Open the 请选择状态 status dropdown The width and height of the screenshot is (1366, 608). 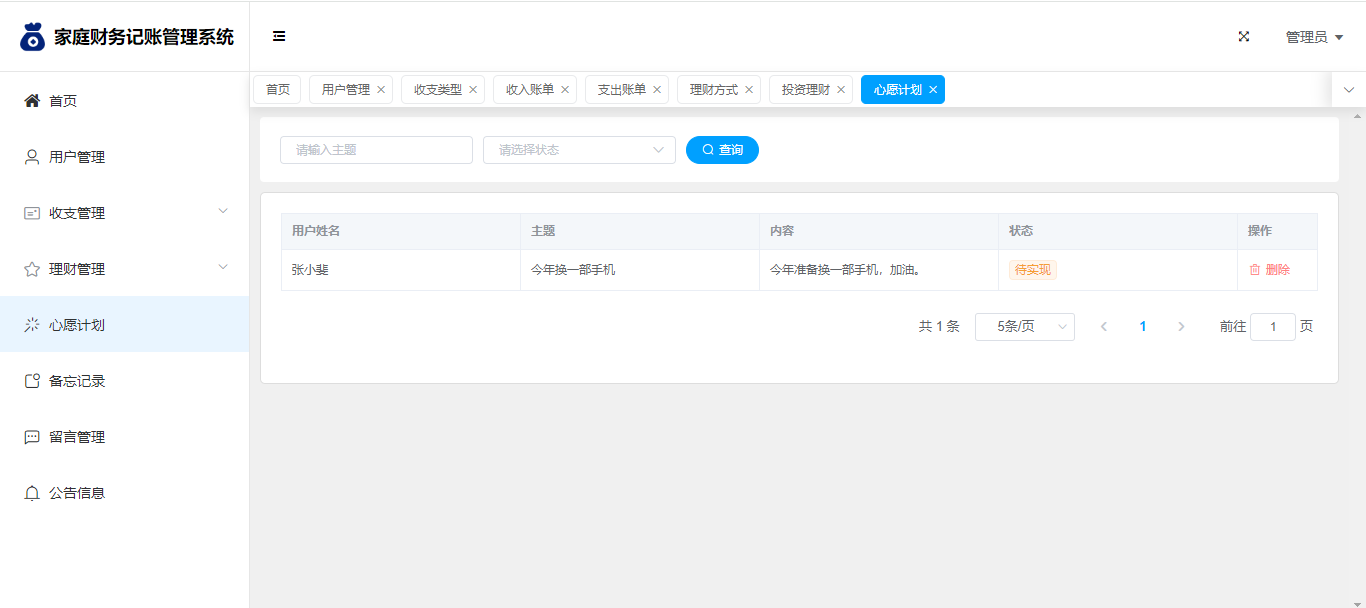tap(579, 150)
